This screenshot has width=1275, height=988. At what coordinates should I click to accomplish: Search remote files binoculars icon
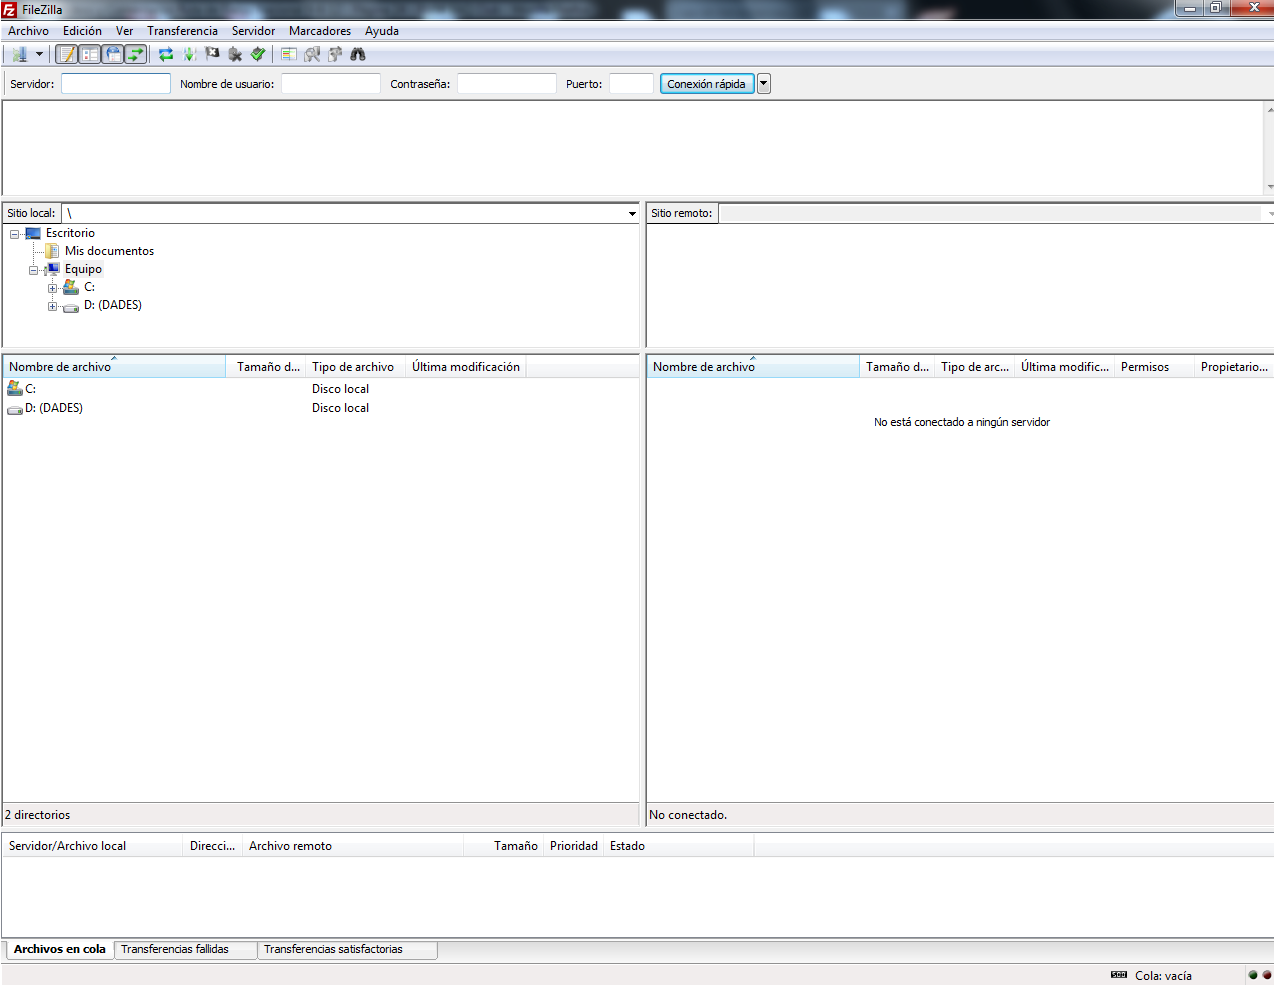[358, 54]
